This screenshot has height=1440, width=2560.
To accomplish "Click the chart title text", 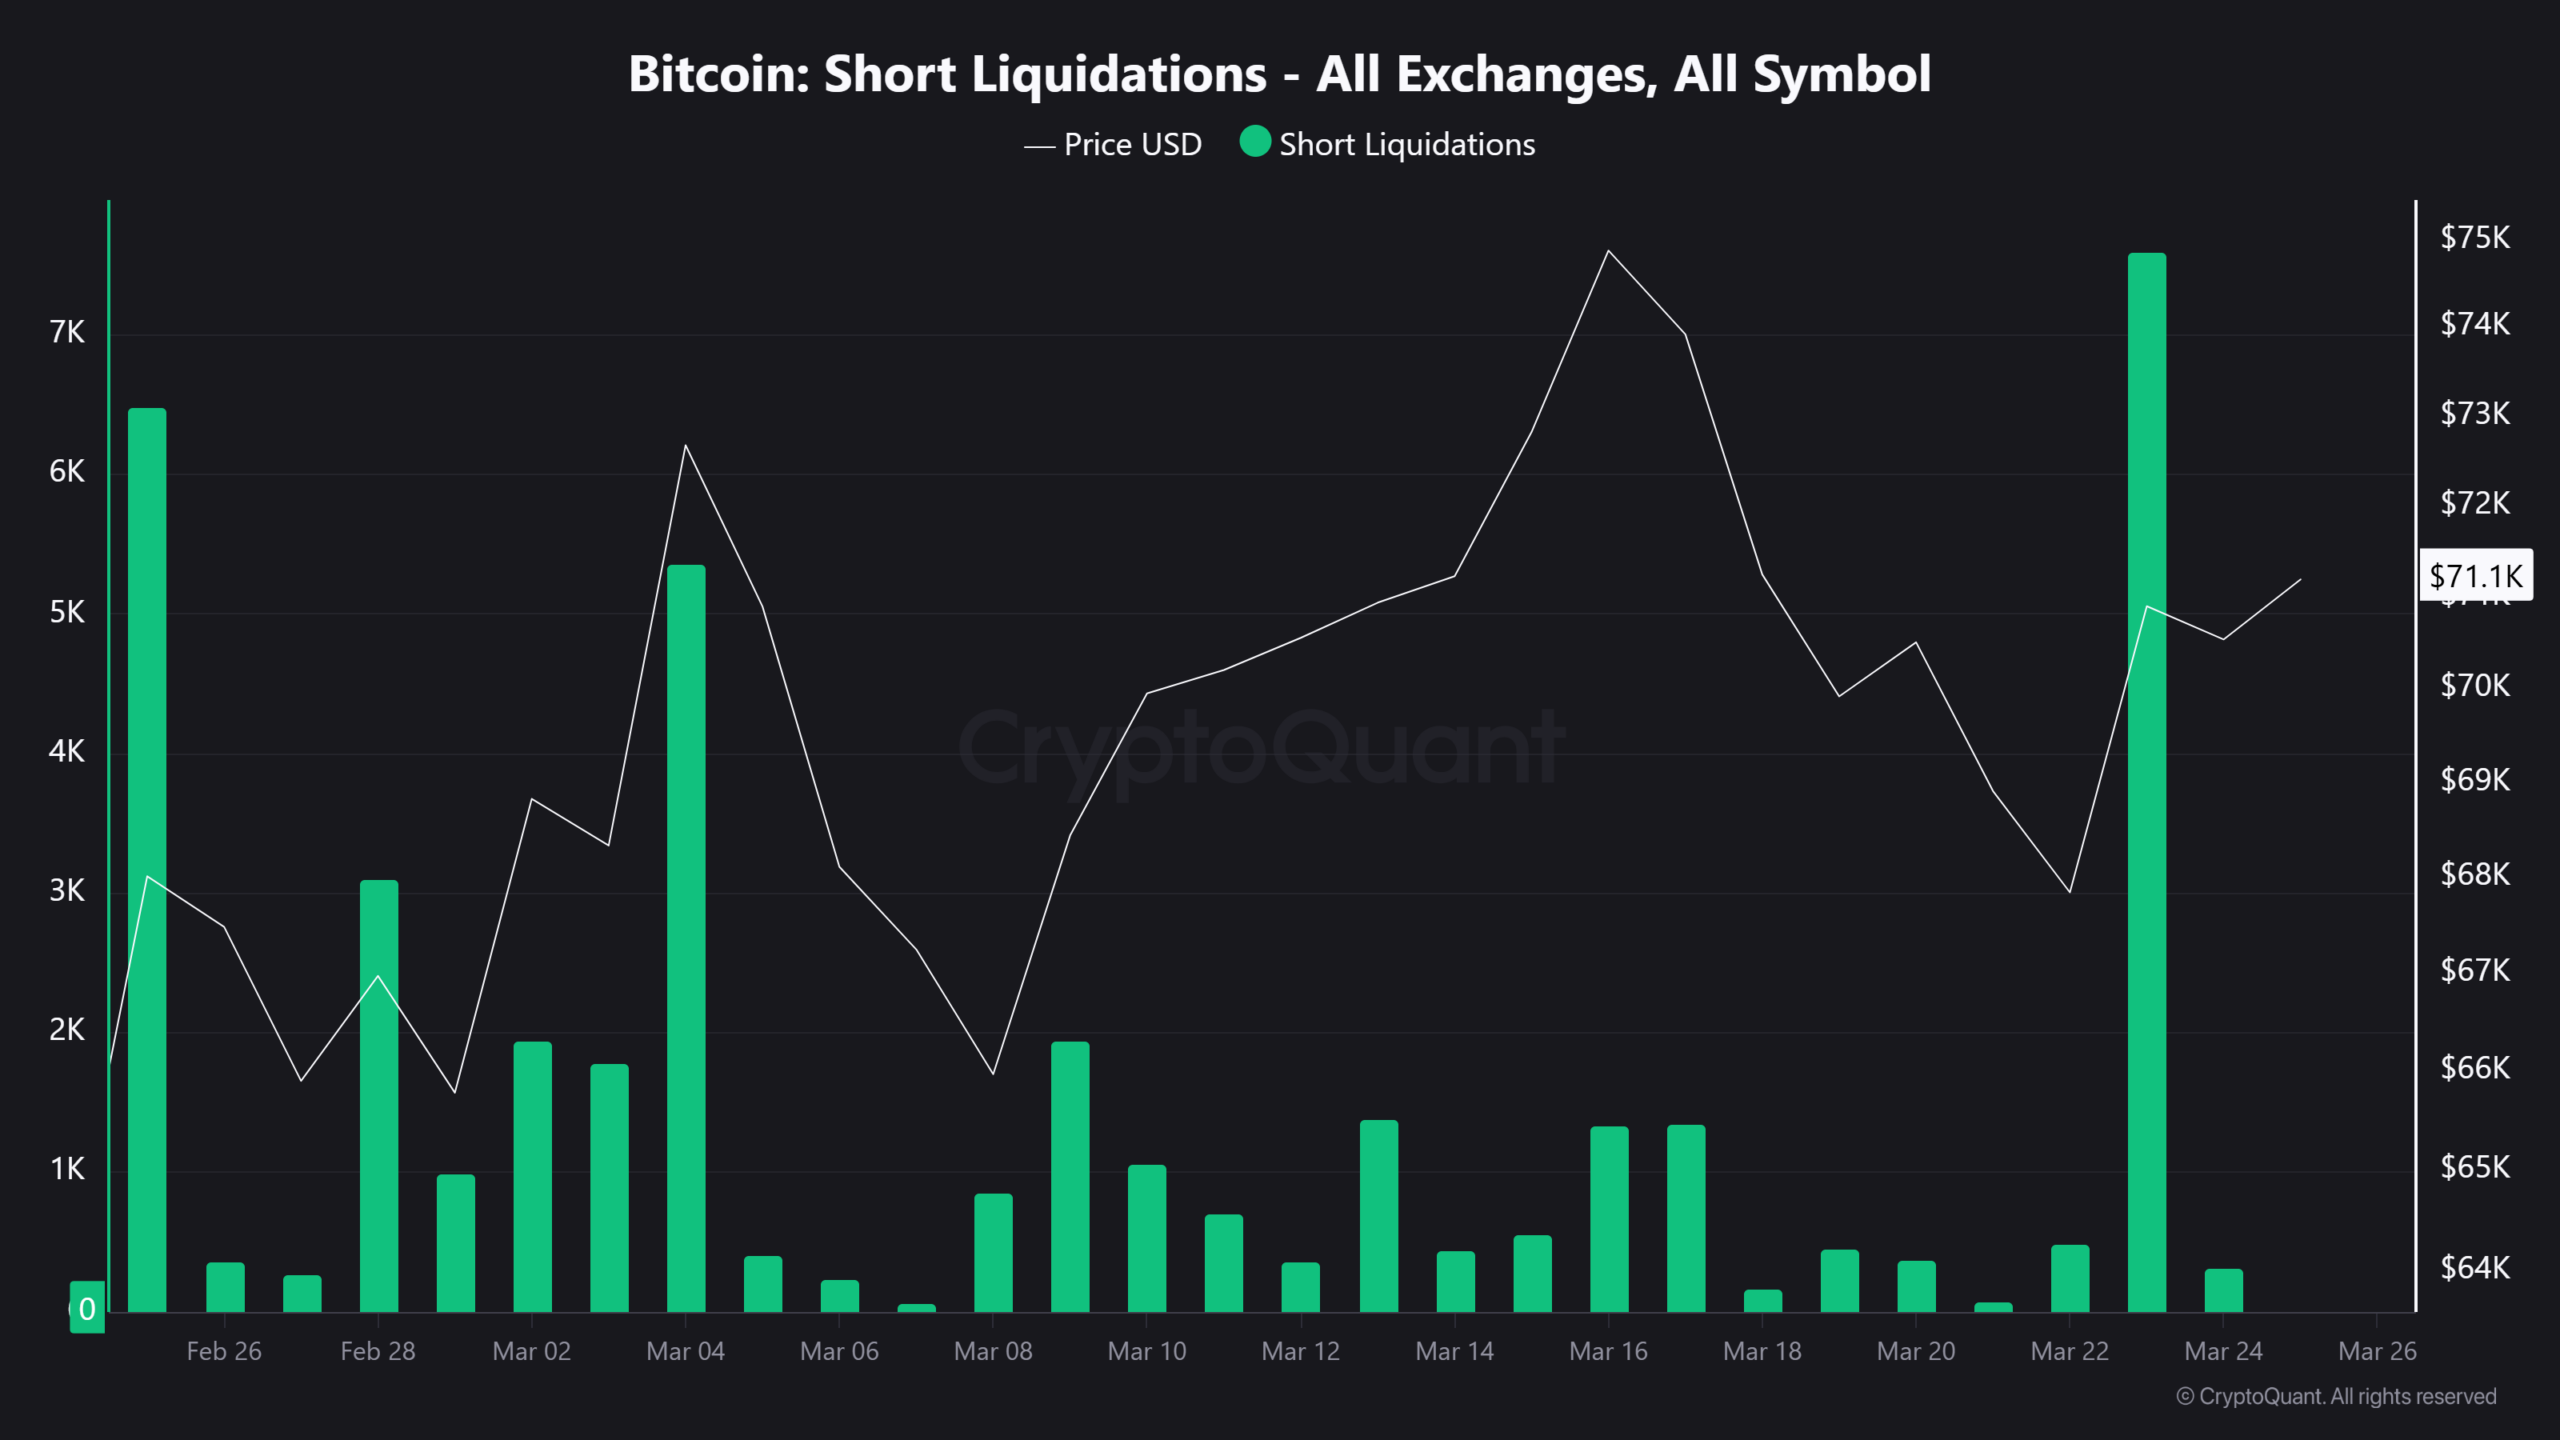I will pyautogui.click(x=1279, y=74).
